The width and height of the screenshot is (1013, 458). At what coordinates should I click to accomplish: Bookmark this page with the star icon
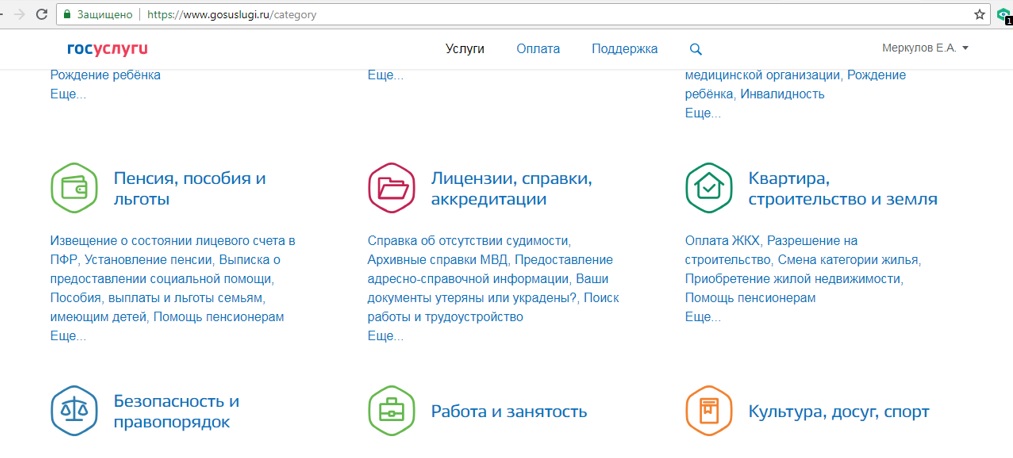(x=979, y=15)
